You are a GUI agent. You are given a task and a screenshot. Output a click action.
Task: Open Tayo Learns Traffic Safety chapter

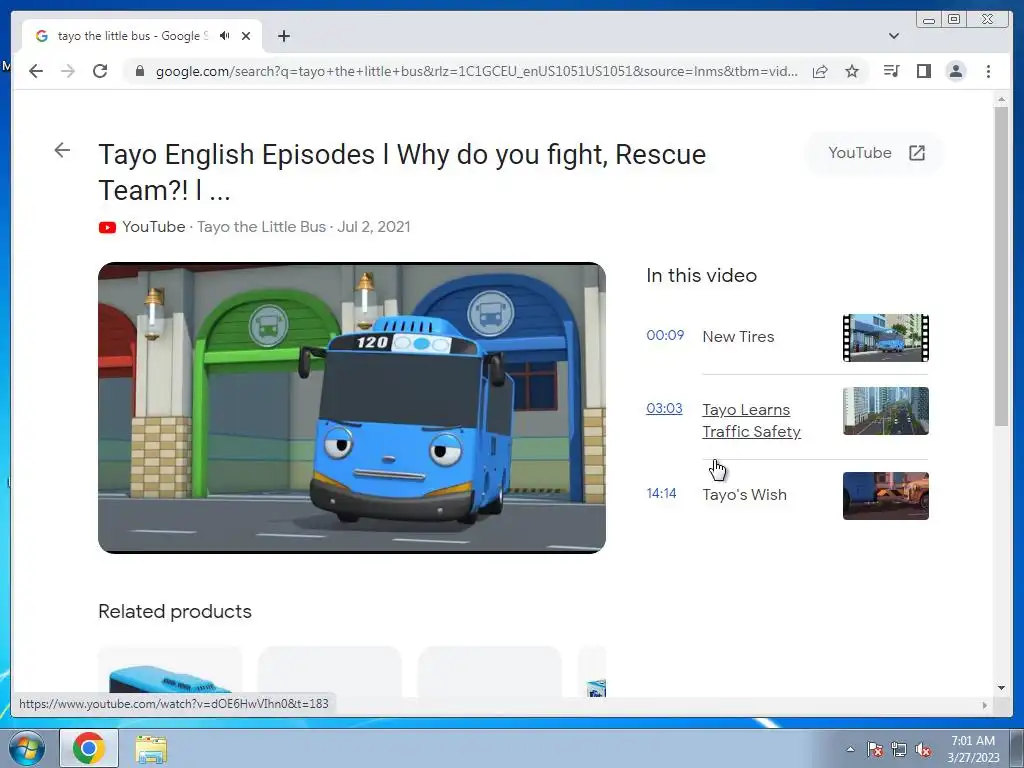point(751,421)
